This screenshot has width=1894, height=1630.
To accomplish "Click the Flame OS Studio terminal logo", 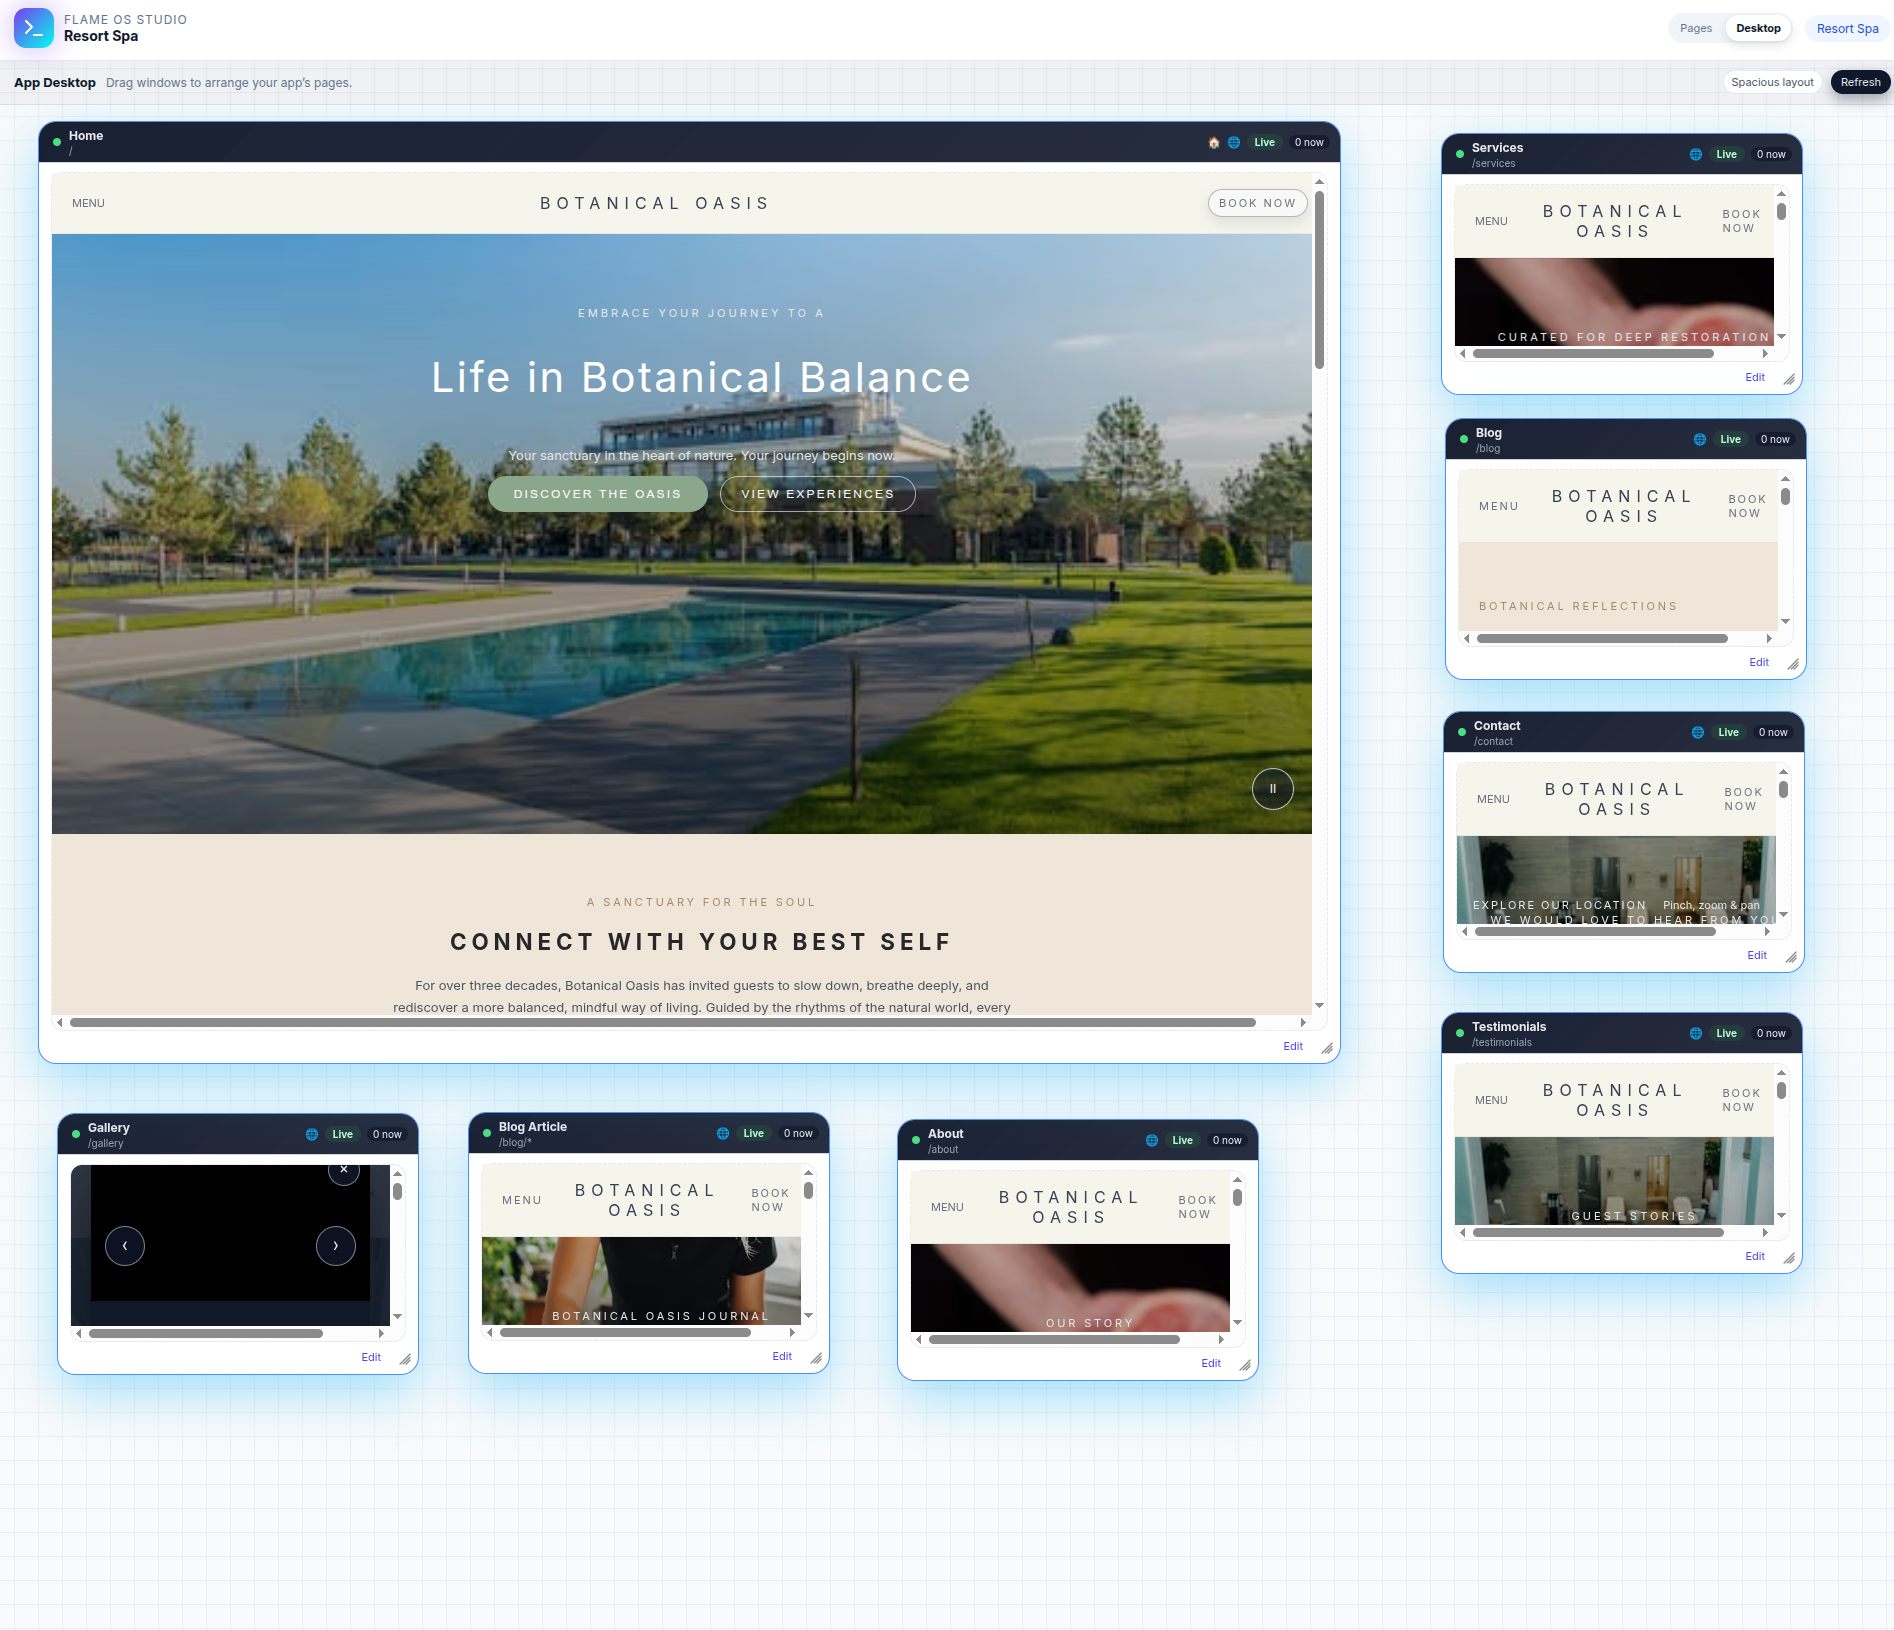I will tap(33, 28).
